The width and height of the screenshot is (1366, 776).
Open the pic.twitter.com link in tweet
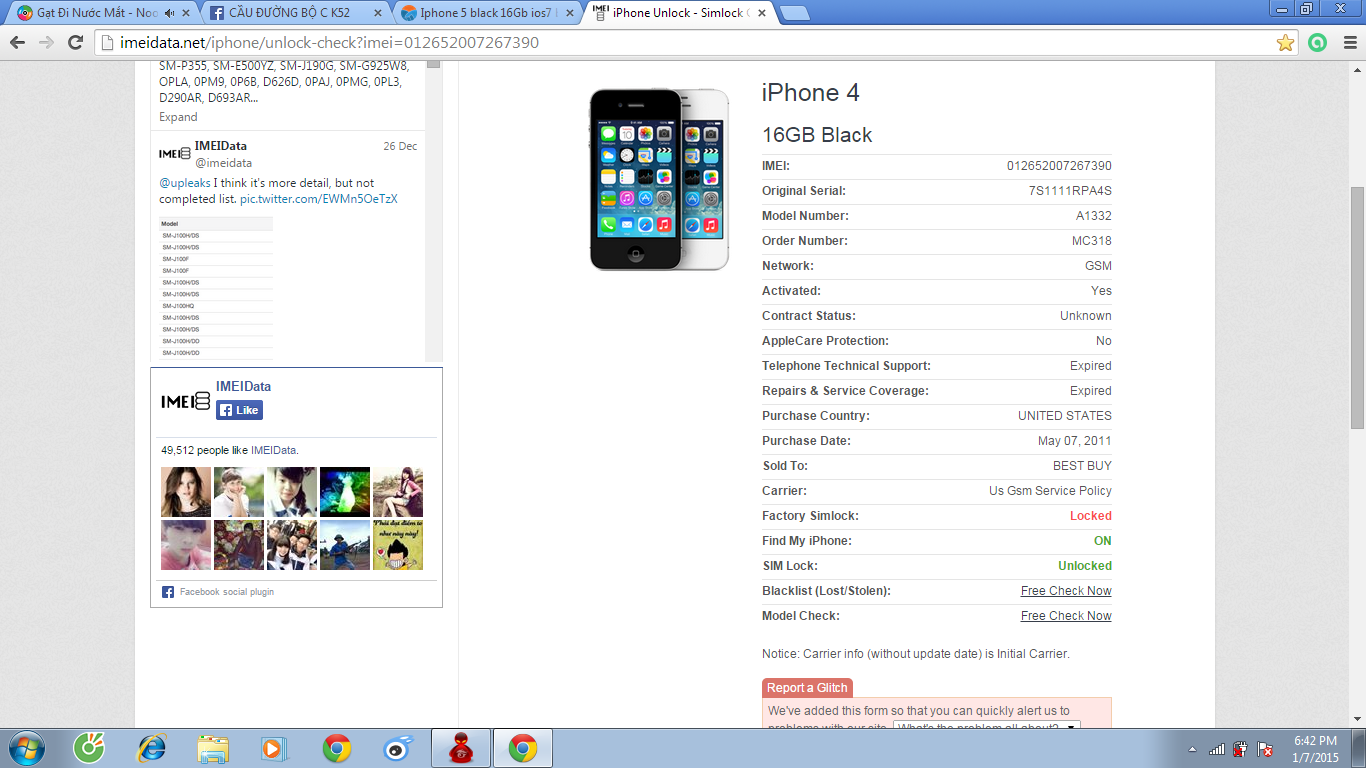tap(318, 199)
